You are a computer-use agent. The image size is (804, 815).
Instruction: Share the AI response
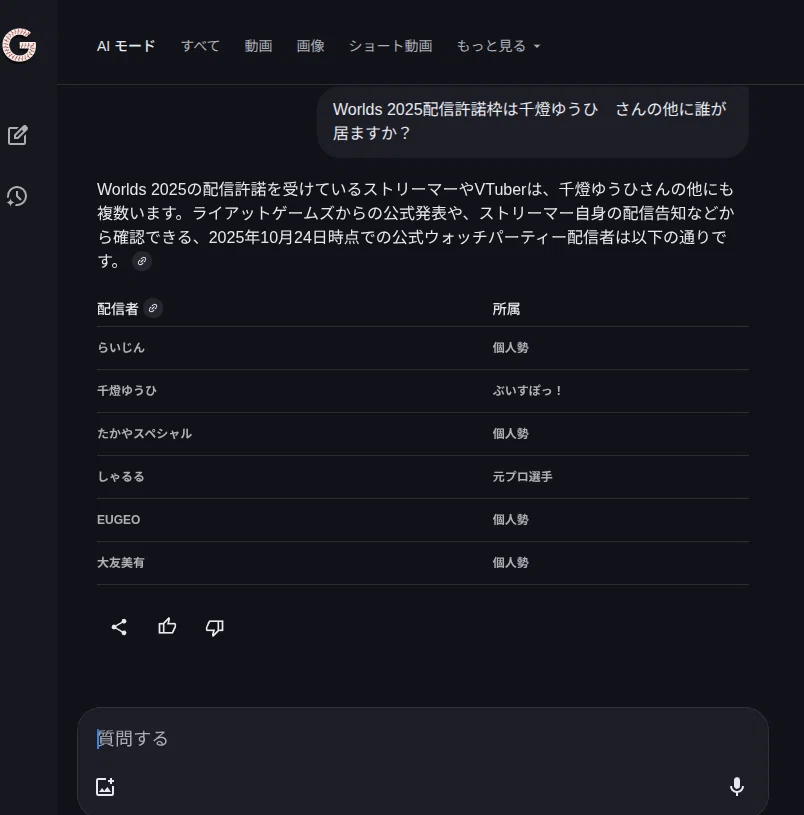[119, 627]
